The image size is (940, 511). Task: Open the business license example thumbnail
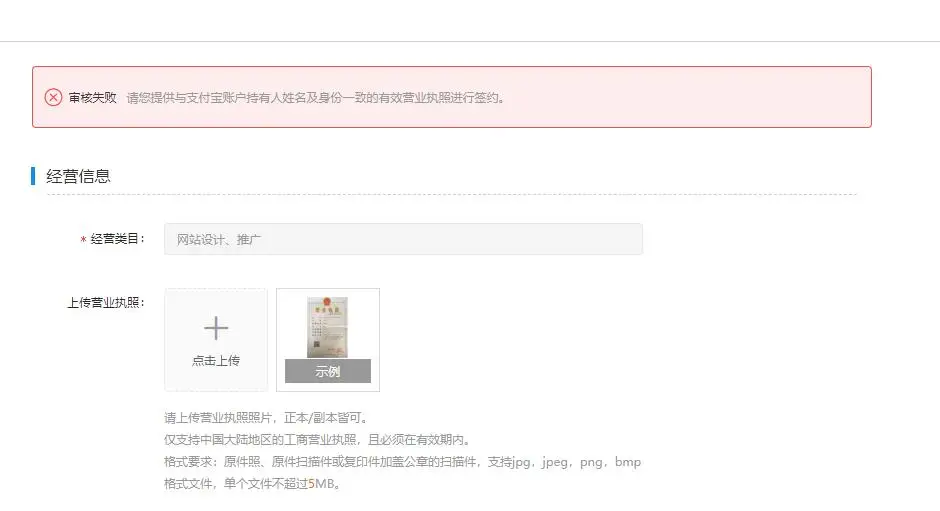[327, 327]
